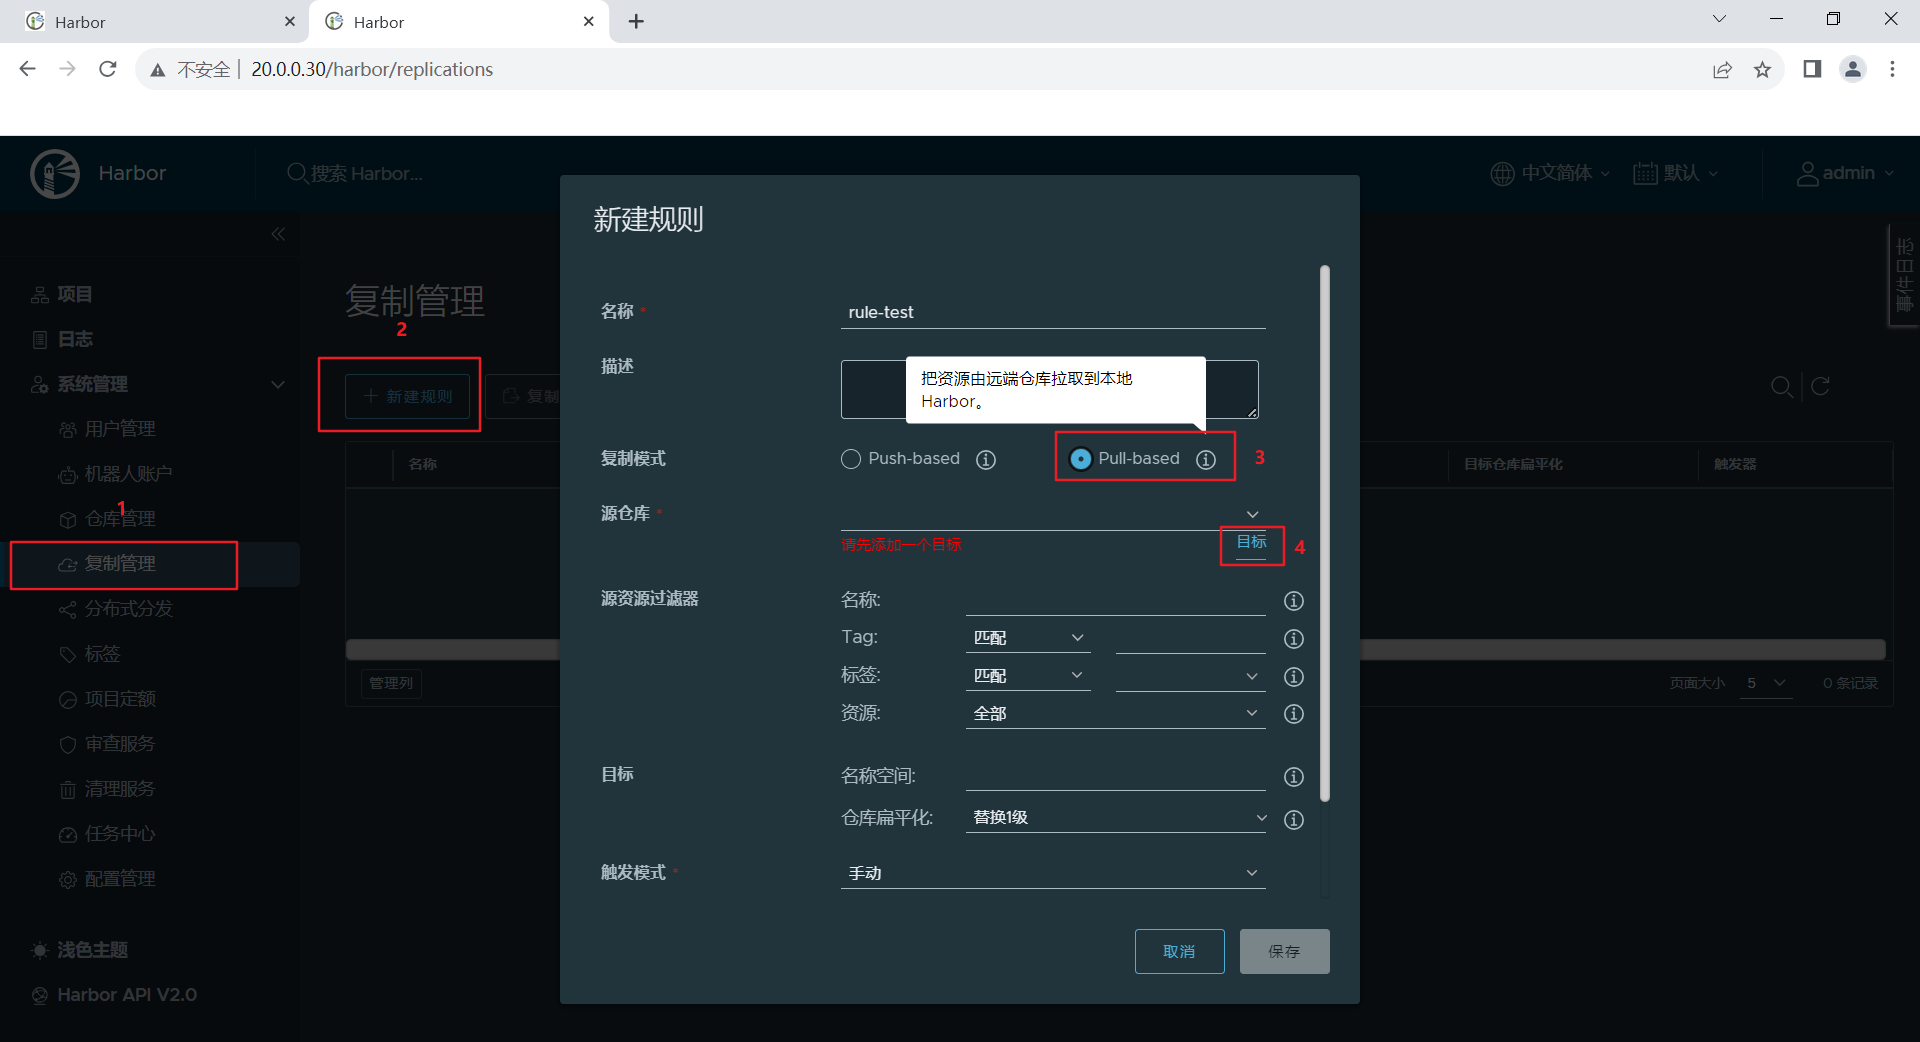Collapse 系统管理 section in sidebar

tap(278, 385)
